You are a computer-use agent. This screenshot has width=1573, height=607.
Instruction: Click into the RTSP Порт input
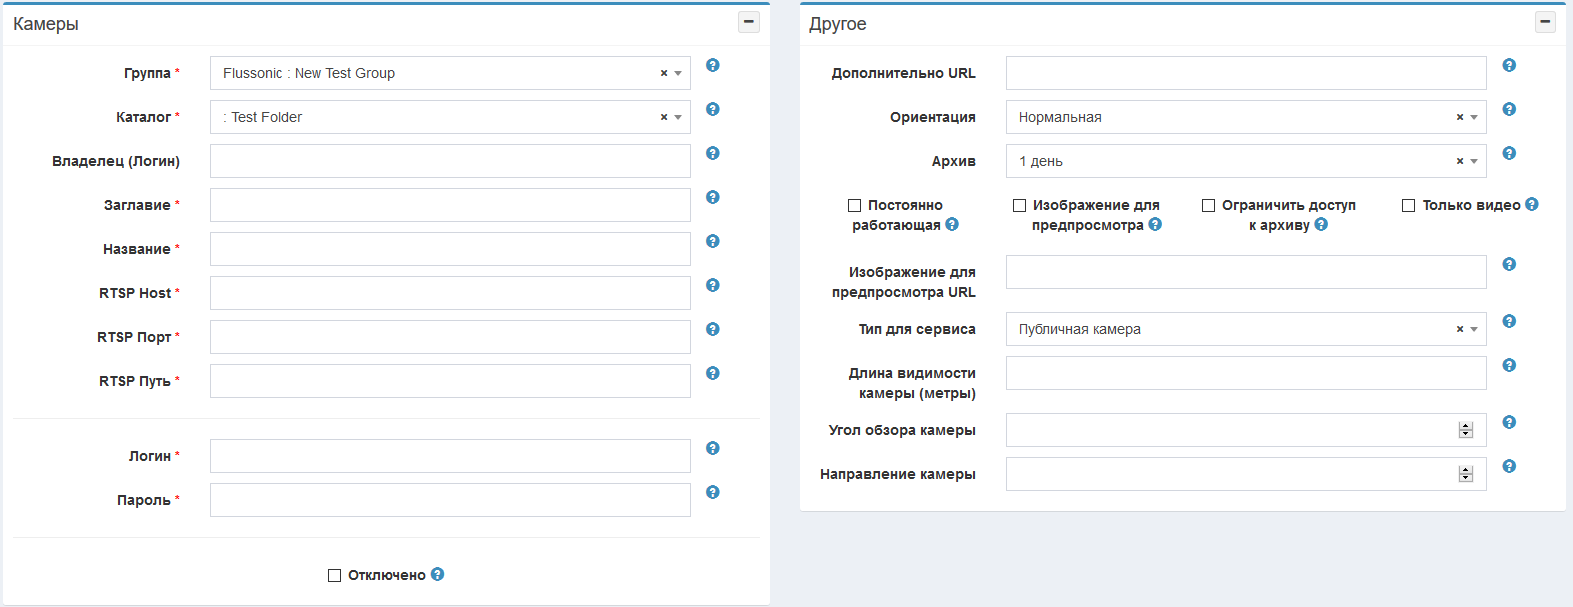pos(450,337)
